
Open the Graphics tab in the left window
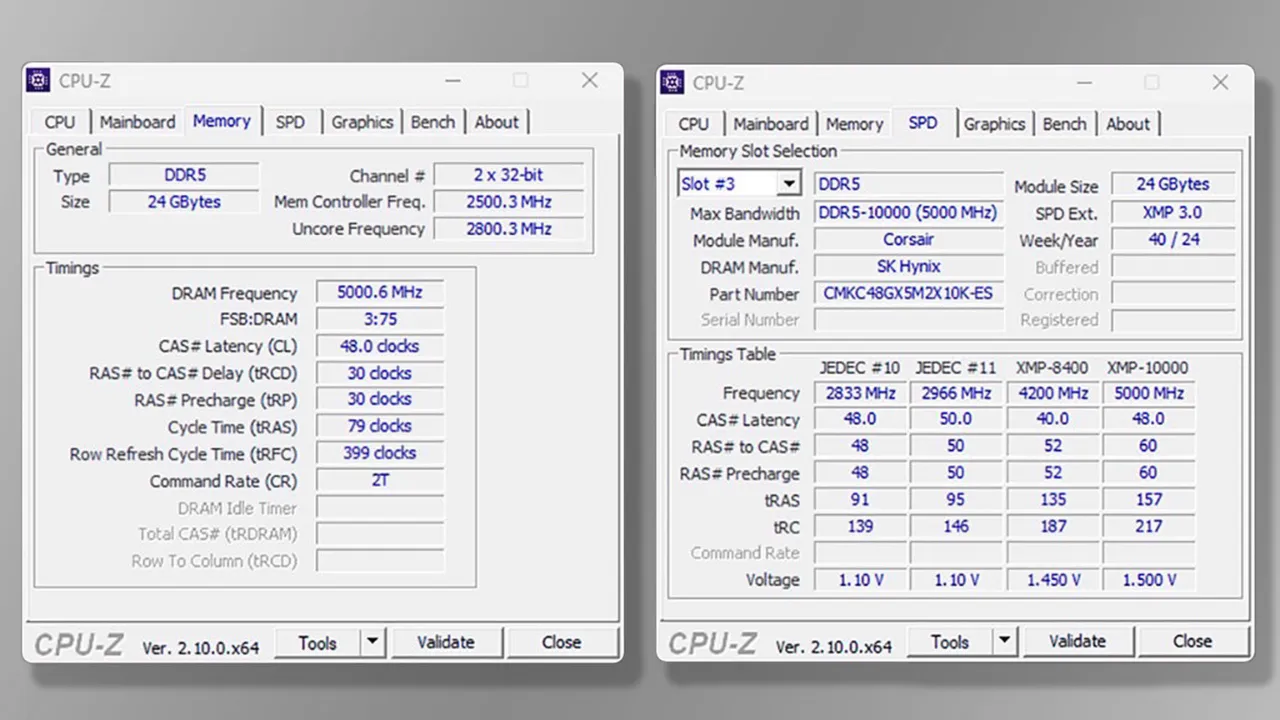[x=362, y=122]
